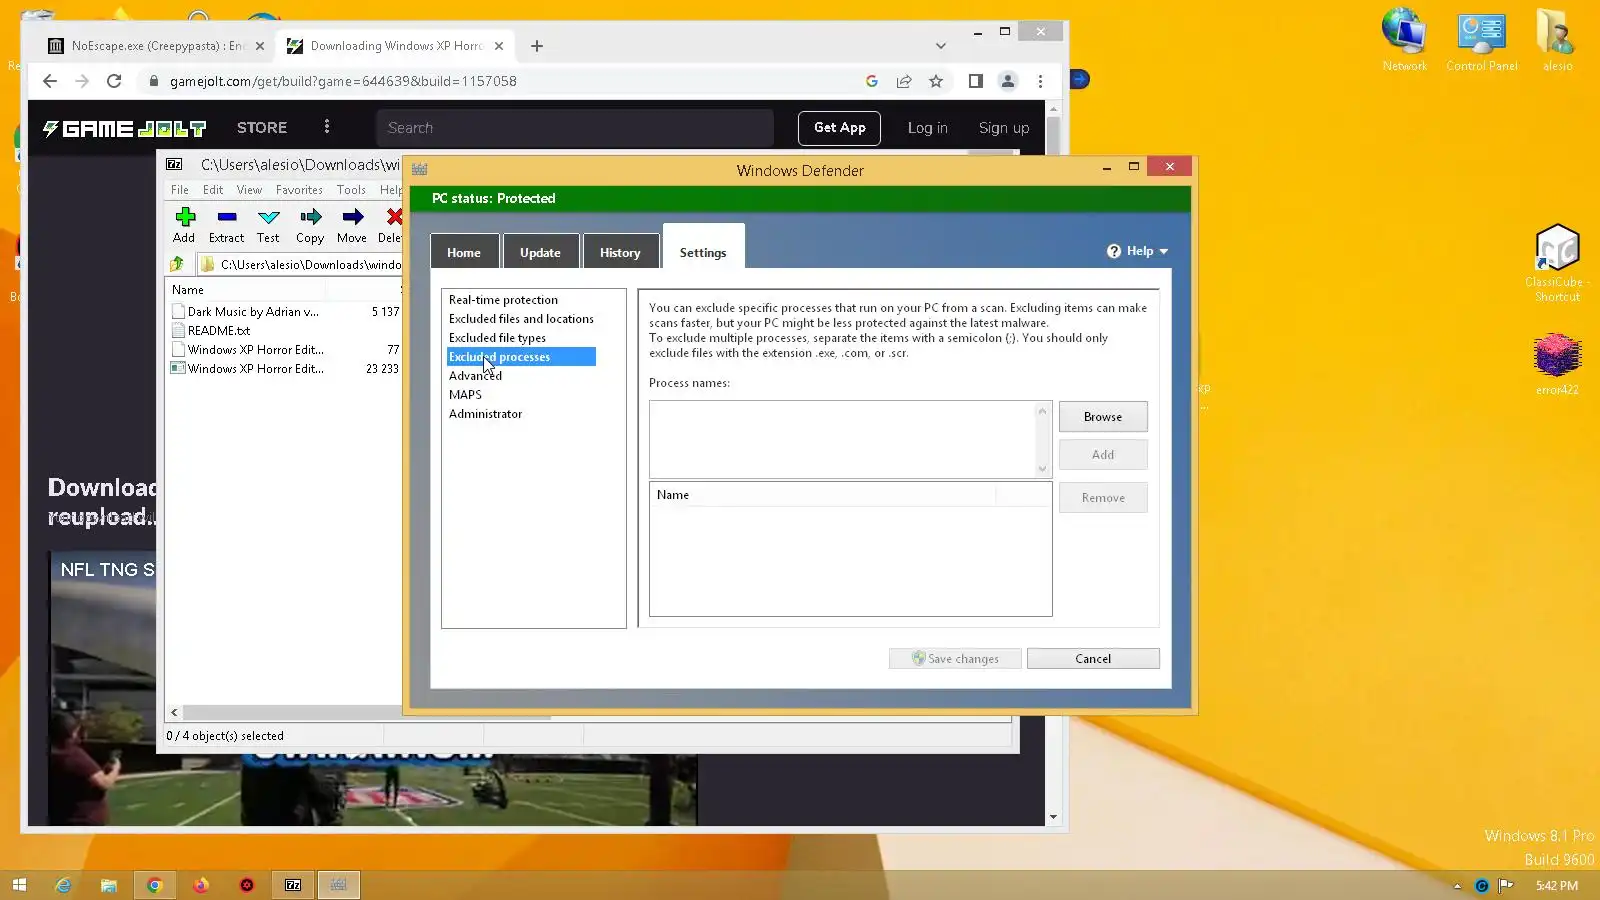Click the Browse button
1600x900 pixels.
click(1103, 417)
